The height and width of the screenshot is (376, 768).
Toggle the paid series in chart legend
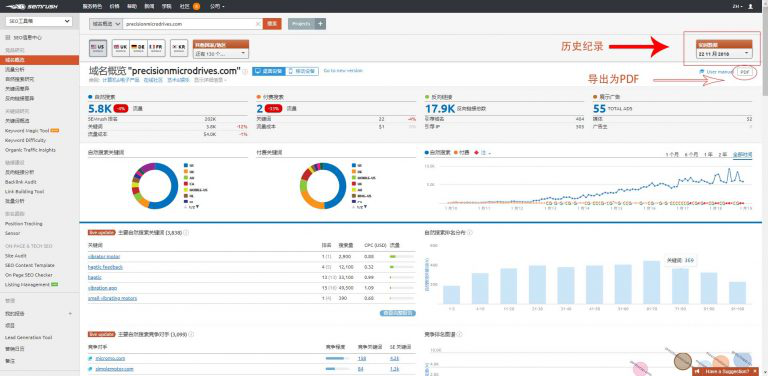[x=461, y=153]
